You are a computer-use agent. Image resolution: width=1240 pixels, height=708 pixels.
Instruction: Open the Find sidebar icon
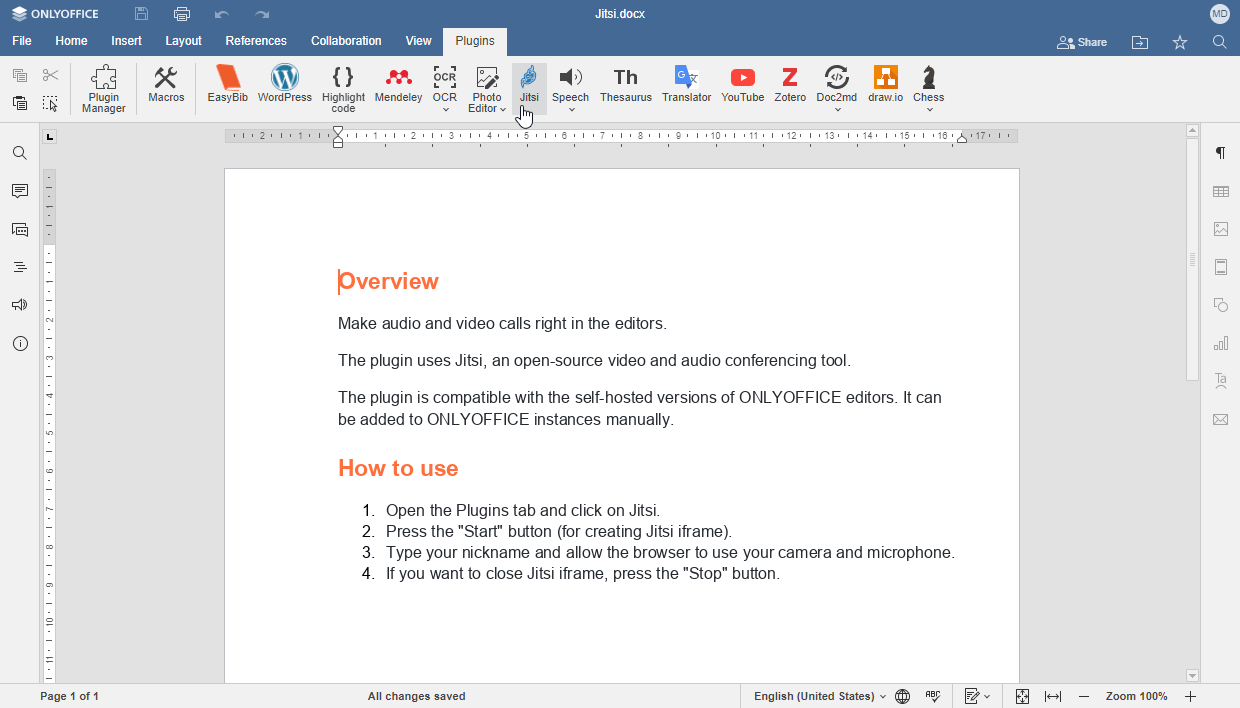(x=20, y=153)
